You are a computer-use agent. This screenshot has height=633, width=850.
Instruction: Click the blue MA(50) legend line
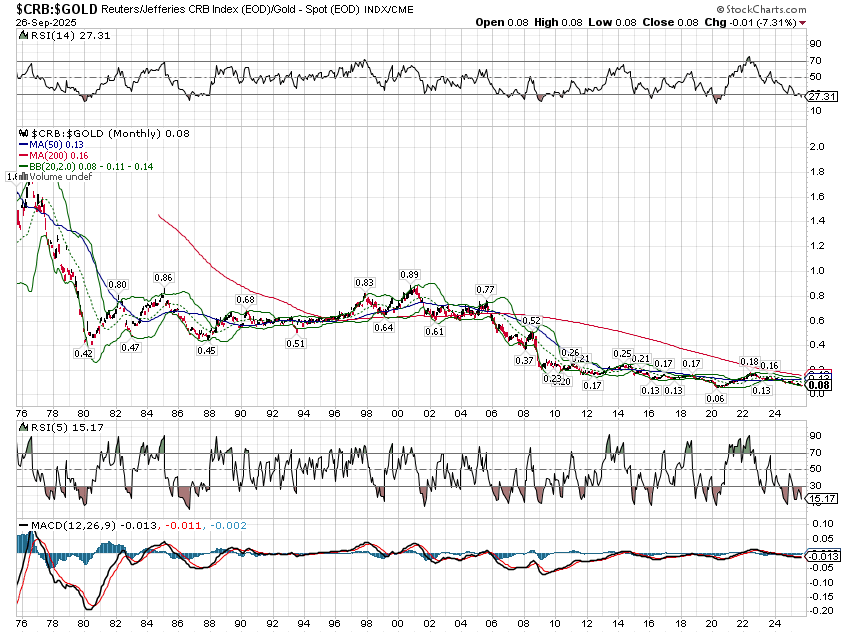tap(23, 144)
